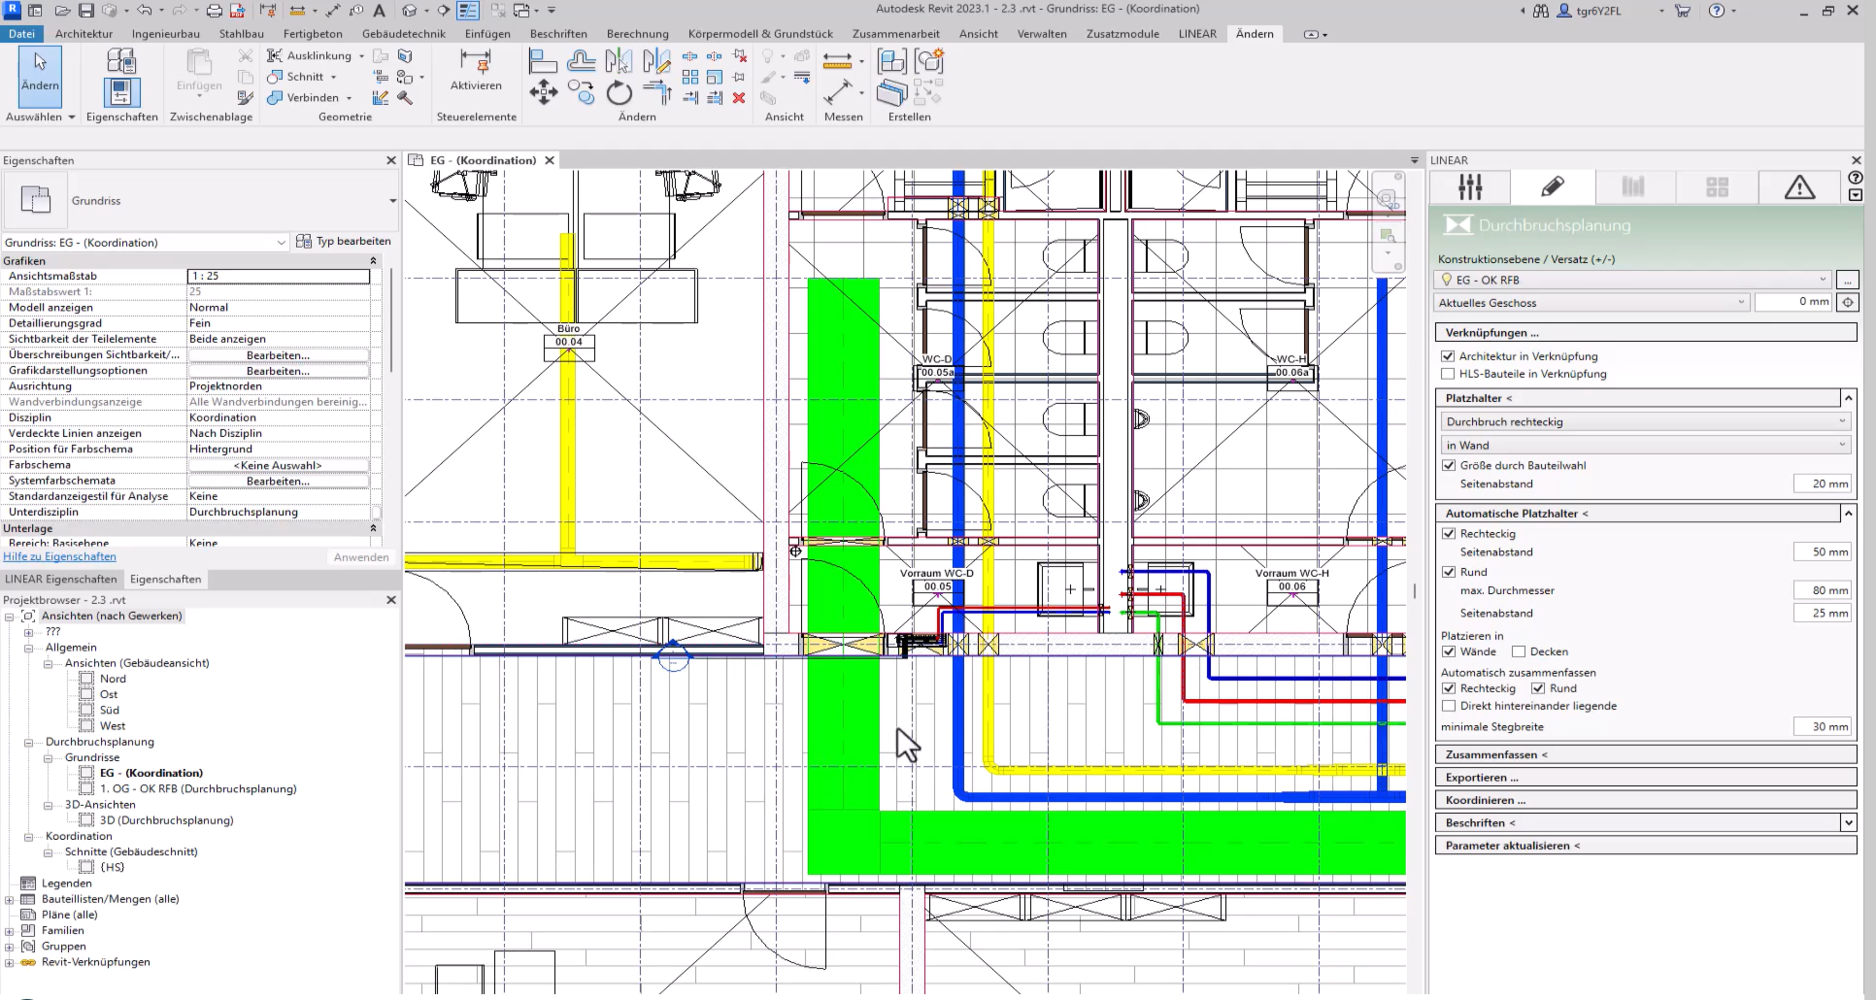Image resolution: width=1876 pixels, height=1000 pixels.
Task: Click the max. Durchmesser value field
Action: click(x=1821, y=591)
